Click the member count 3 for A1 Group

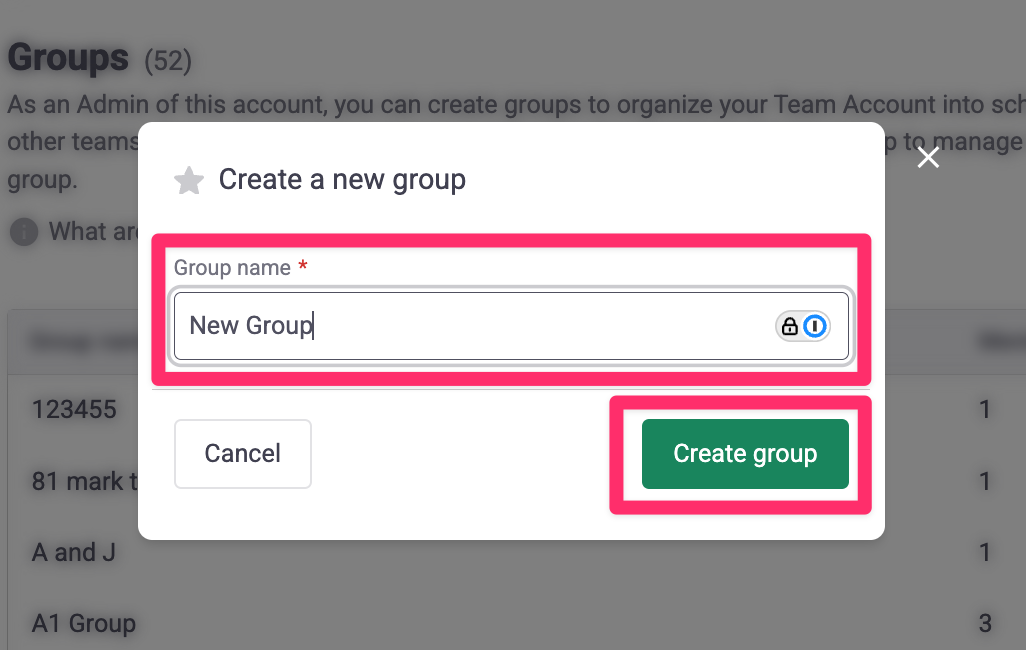pyautogui.click(x=985, y=624)
